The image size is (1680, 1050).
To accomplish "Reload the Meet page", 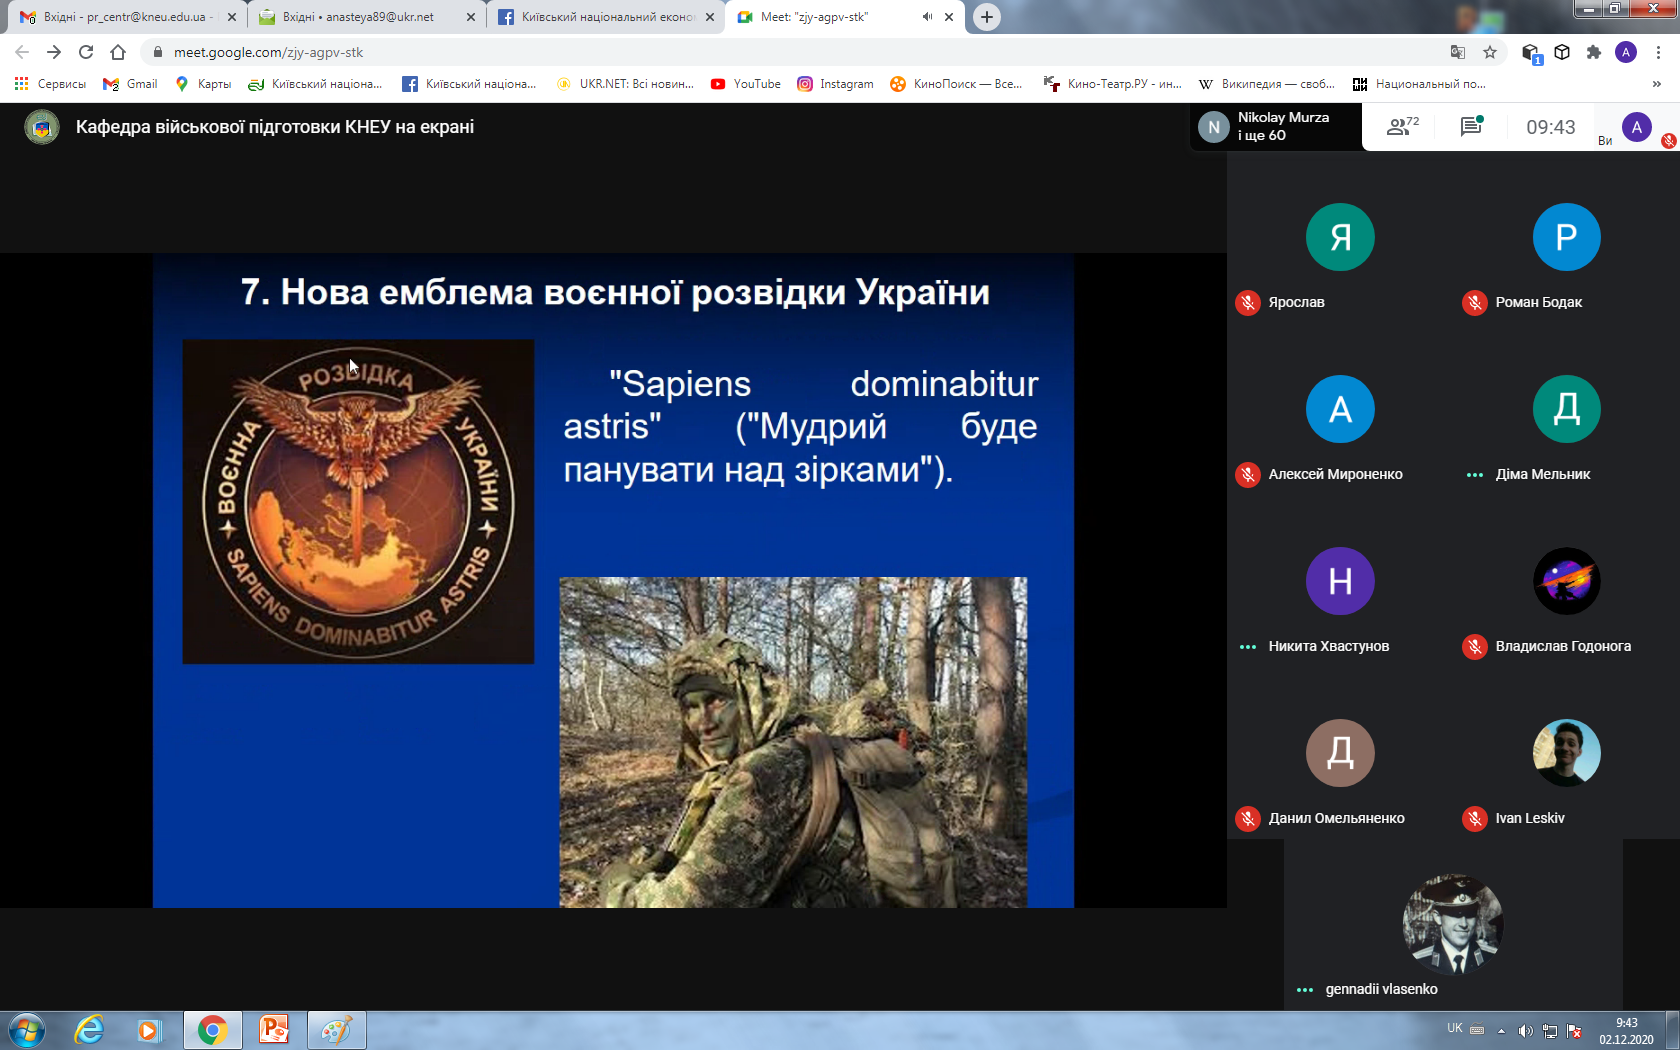I will [86, 52].
